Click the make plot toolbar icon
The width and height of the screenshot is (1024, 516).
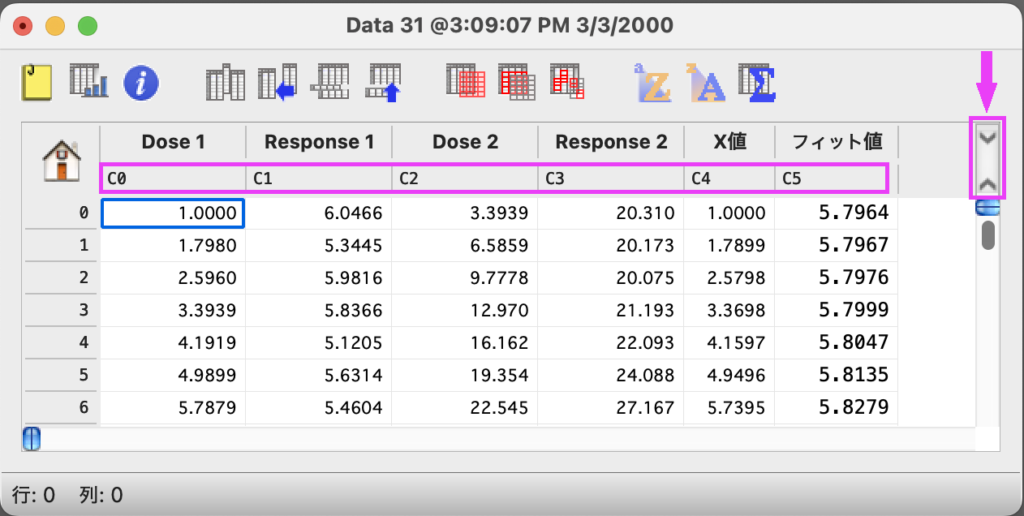tap(88, 82)
